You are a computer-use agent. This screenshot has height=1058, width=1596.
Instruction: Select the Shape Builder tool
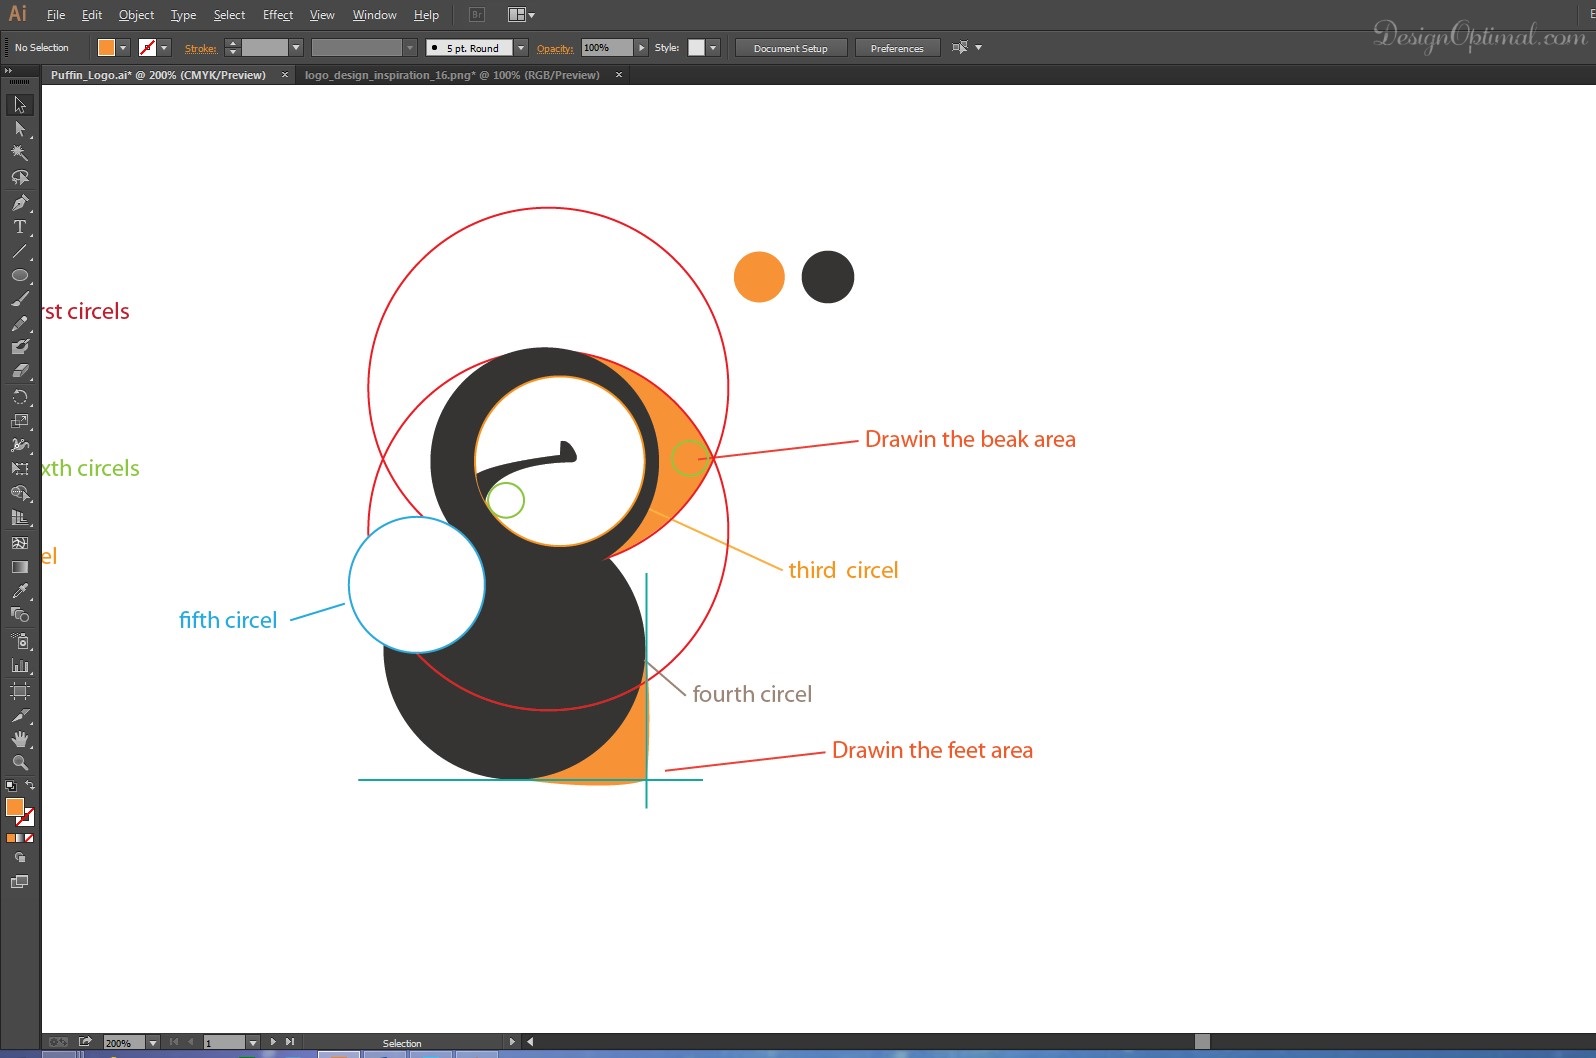pos(19,493)
